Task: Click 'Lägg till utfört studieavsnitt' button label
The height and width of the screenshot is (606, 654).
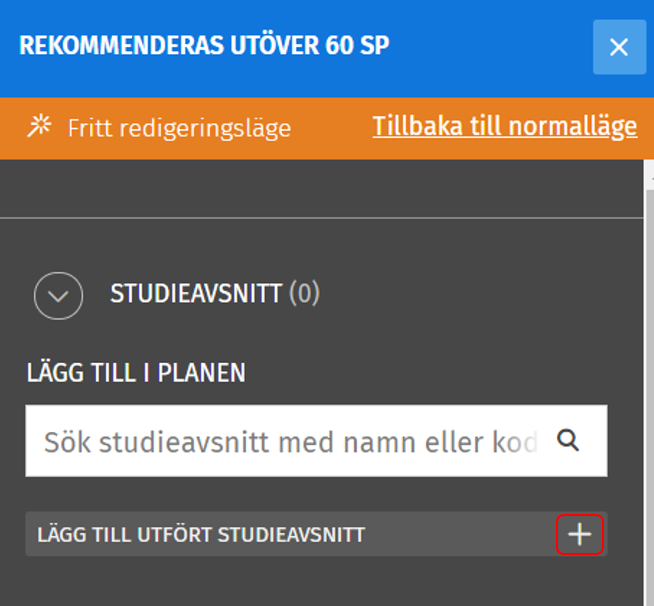Action: coord(200,535)
